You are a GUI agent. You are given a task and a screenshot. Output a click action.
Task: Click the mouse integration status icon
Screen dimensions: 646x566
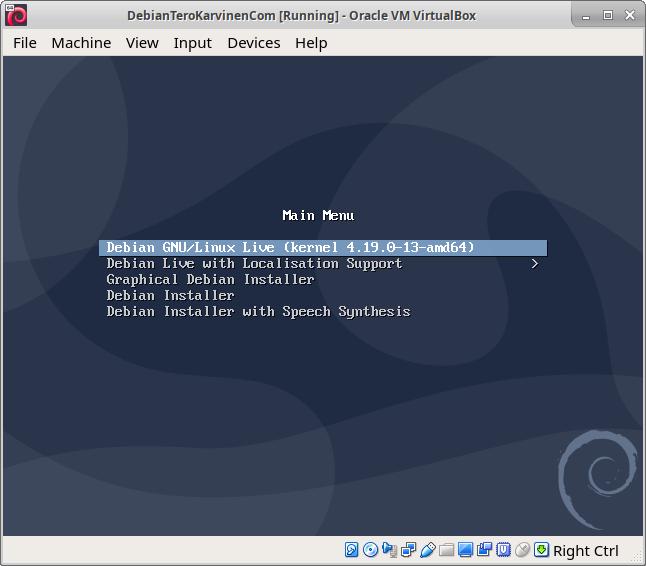(x=523, y=550)
